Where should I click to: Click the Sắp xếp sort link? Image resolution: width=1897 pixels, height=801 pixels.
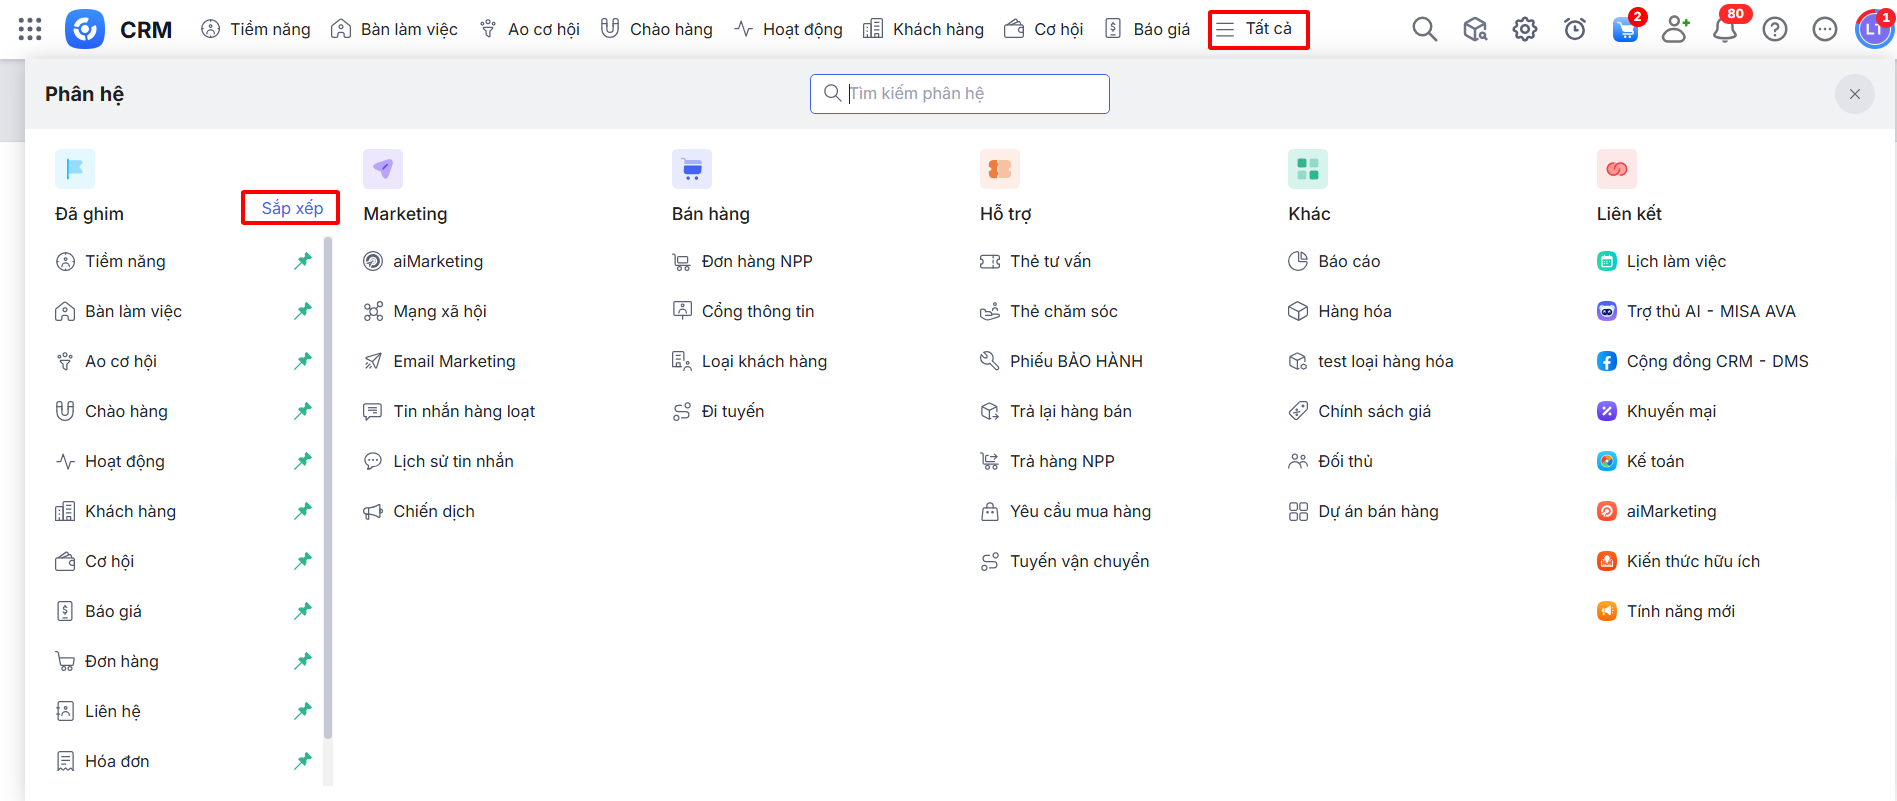click(291, 208)
